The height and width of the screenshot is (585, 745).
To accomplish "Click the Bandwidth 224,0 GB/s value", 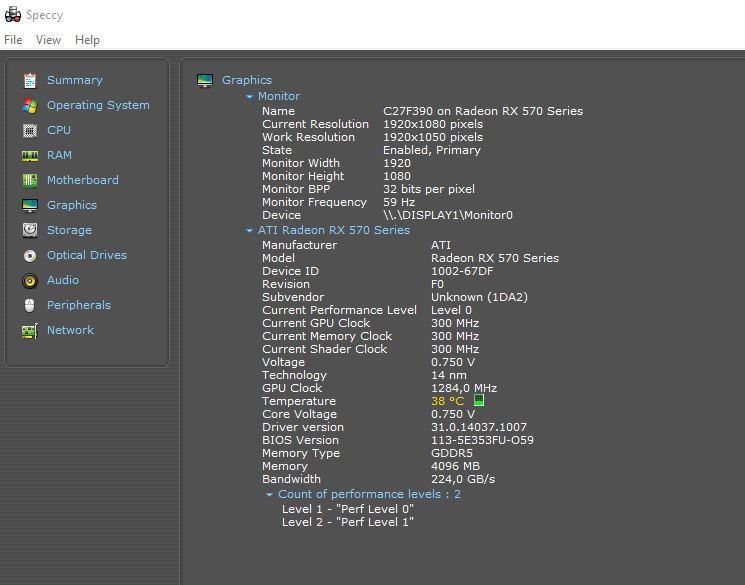I will pos(463,479).
